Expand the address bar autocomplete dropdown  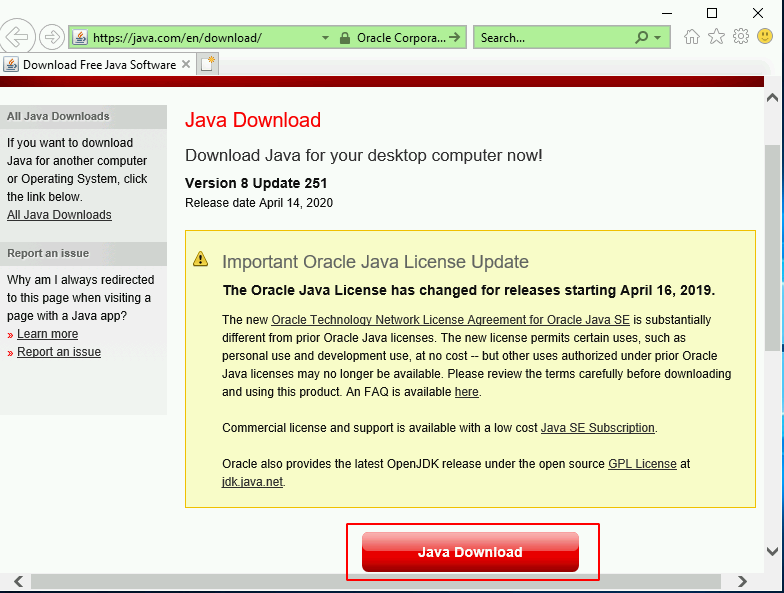(x=326, y=38)
